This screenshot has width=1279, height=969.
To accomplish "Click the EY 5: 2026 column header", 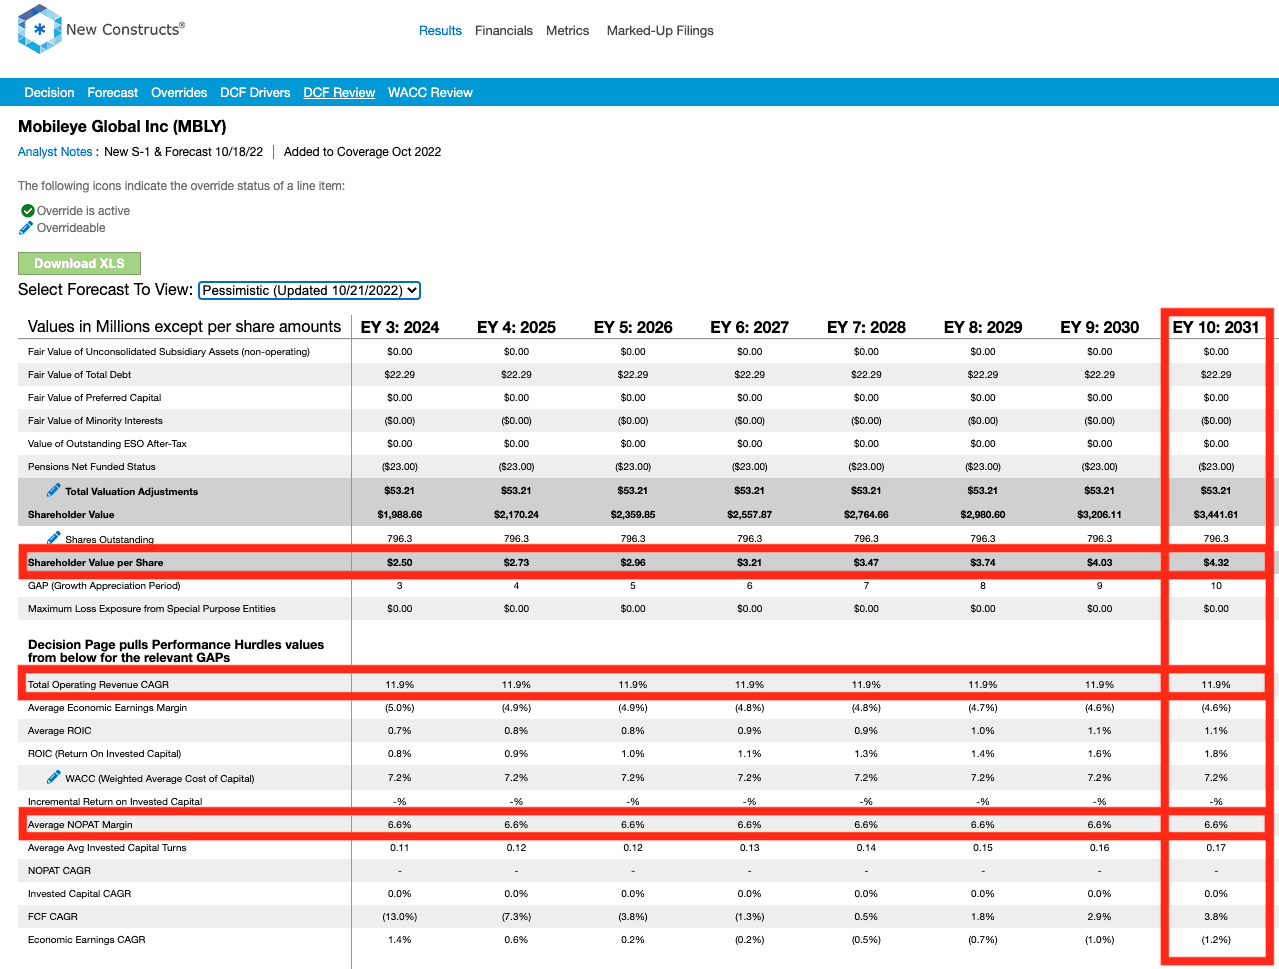I will click(633, 327).
